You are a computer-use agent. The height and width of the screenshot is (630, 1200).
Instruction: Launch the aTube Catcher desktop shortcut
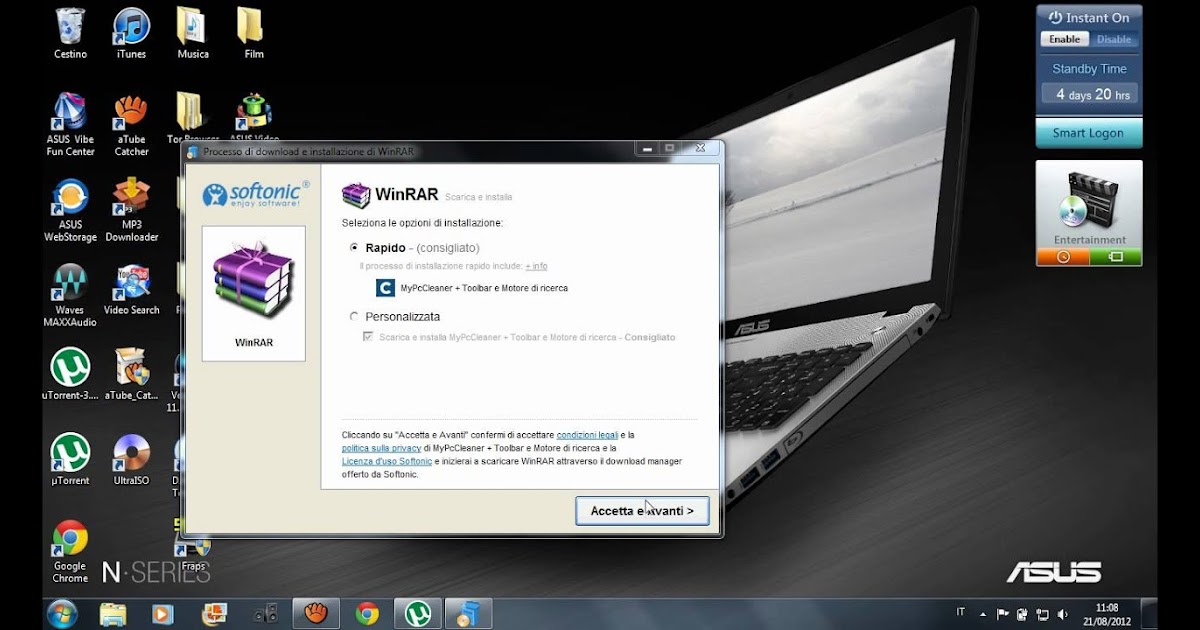(131, 125)
